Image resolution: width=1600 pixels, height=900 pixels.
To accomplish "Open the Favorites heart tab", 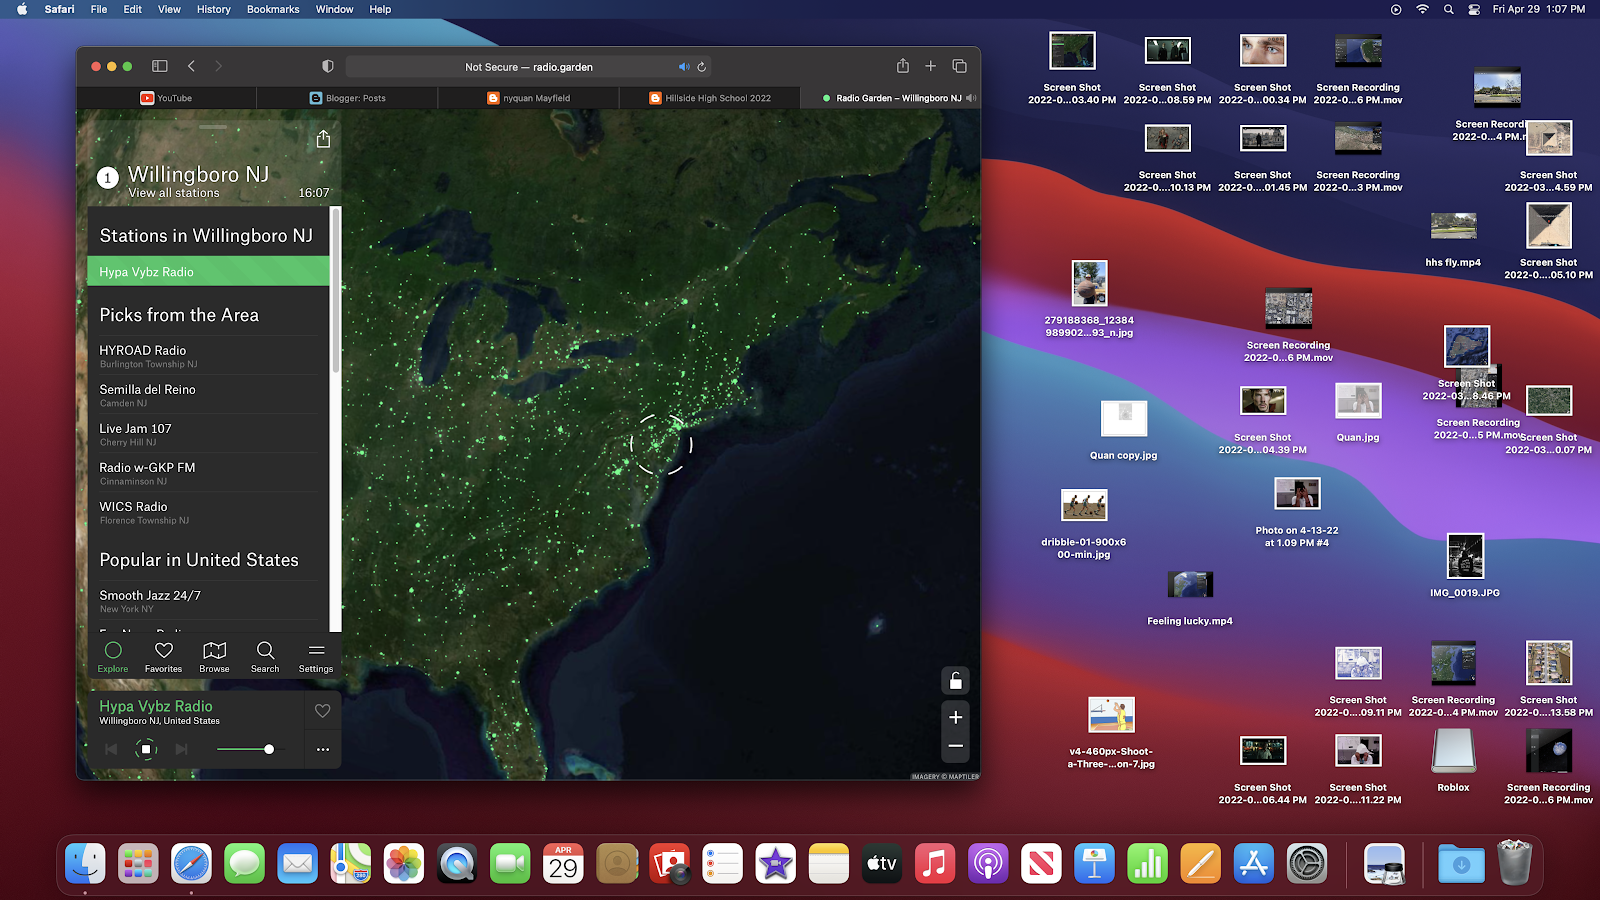I will point(163,657).
